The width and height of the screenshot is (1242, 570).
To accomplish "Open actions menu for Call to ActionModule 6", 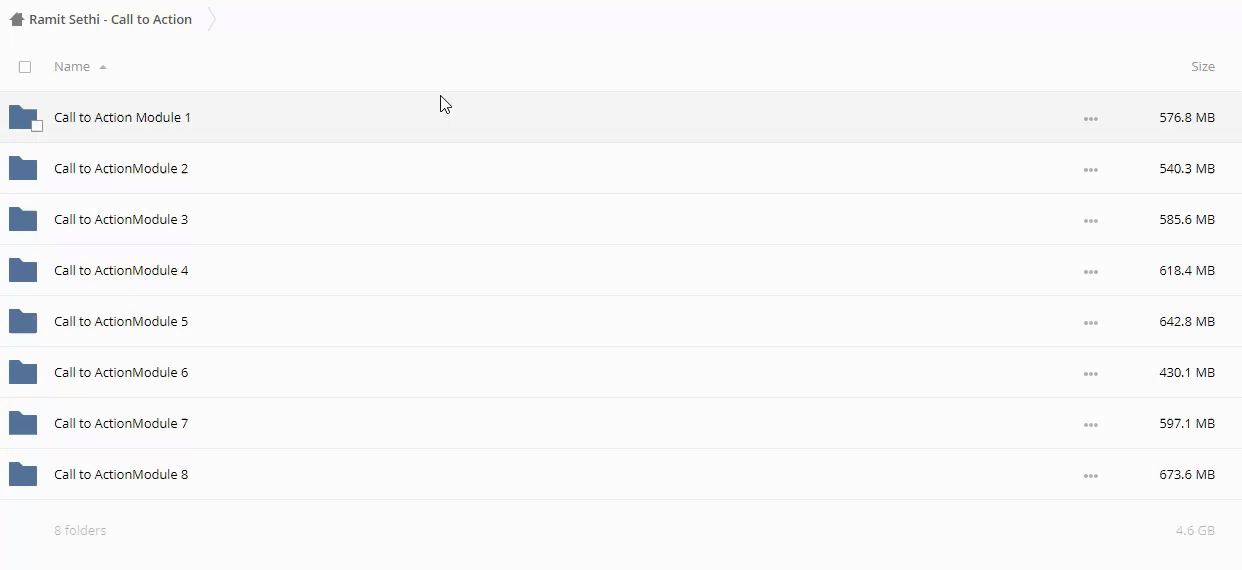I will tap(1090, 374).
